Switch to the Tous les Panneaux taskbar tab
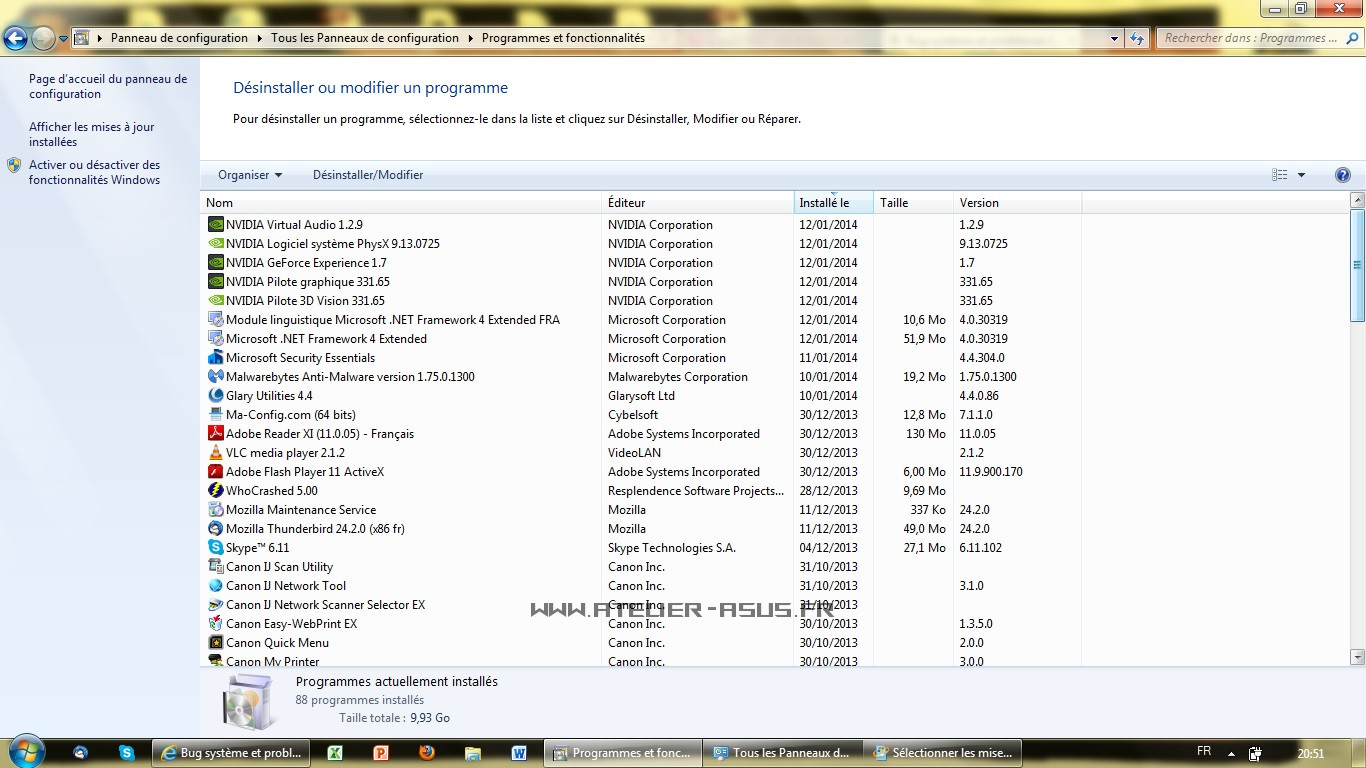 click(782, 751)
